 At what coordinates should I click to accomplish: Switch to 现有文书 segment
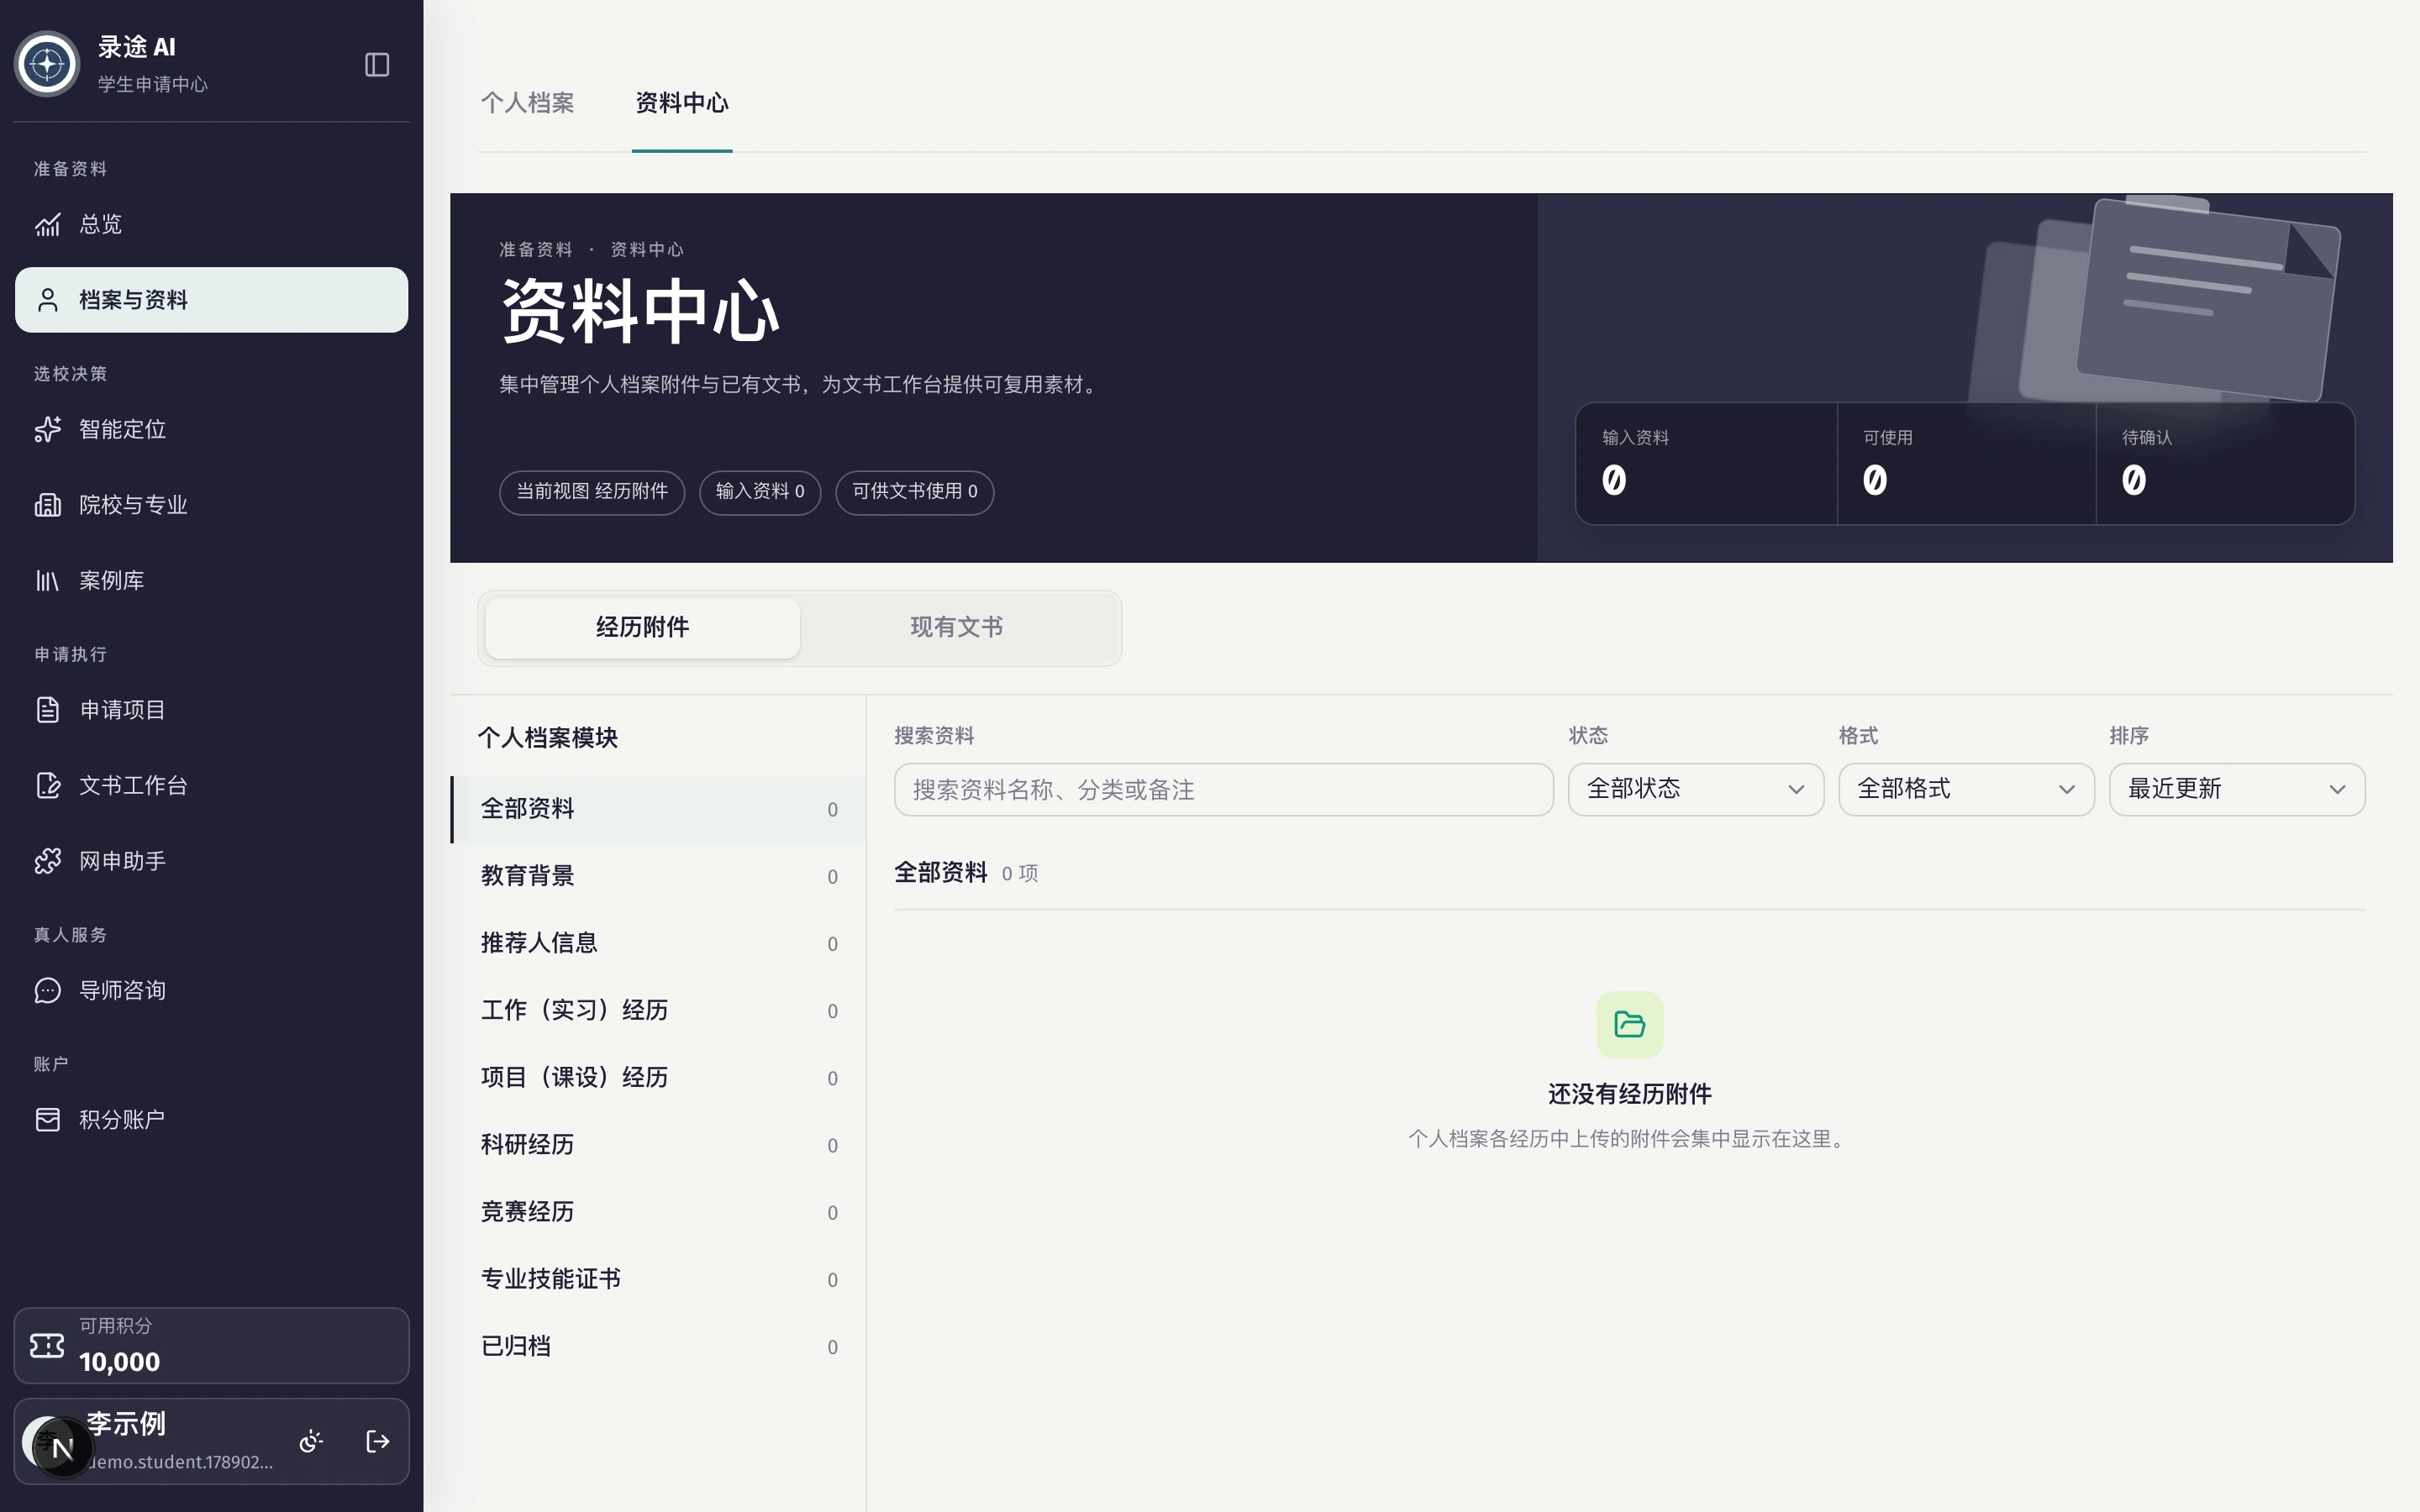click(x=957, y=628)
